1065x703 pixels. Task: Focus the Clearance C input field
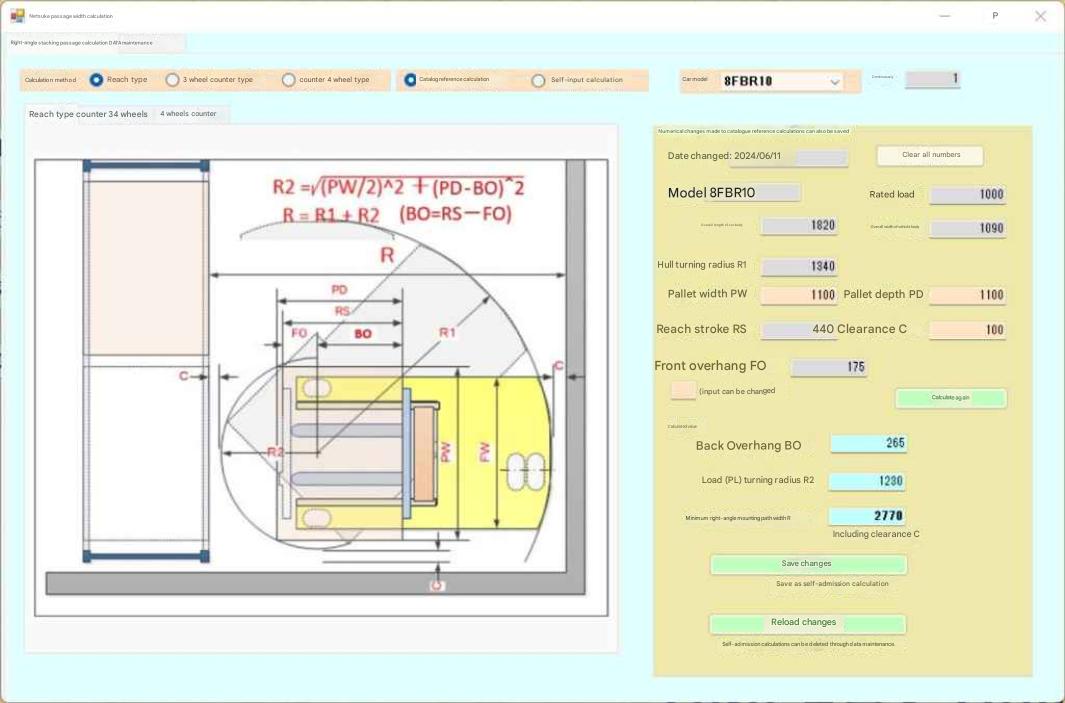point(966,330)
